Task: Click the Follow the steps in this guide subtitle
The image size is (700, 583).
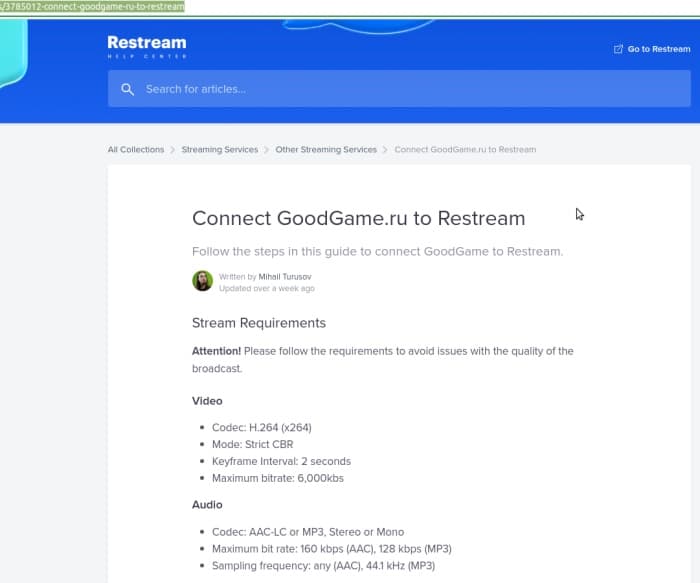Action: 378,252
